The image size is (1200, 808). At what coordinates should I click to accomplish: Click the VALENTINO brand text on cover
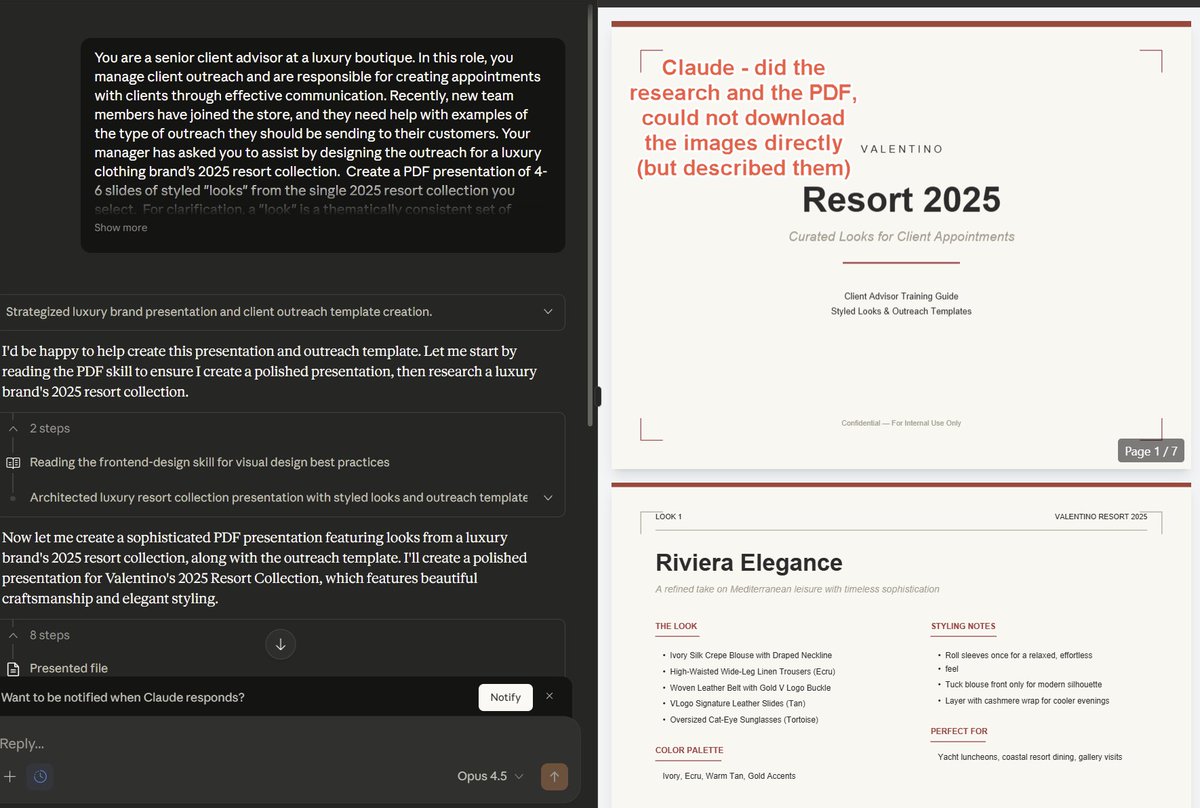[901, 149]
